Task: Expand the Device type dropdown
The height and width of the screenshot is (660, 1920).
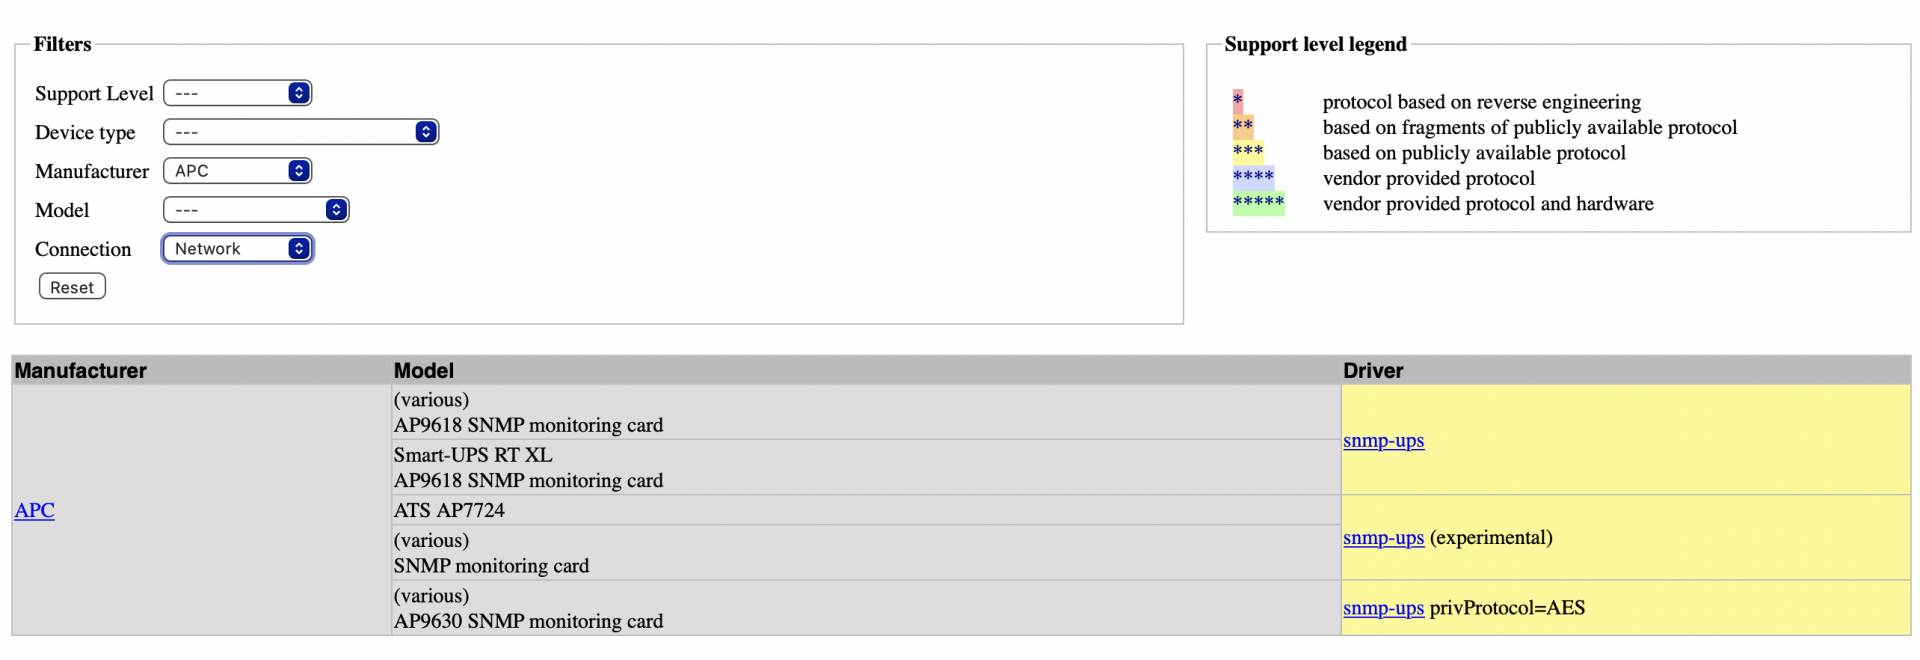Action: (301, 132)
